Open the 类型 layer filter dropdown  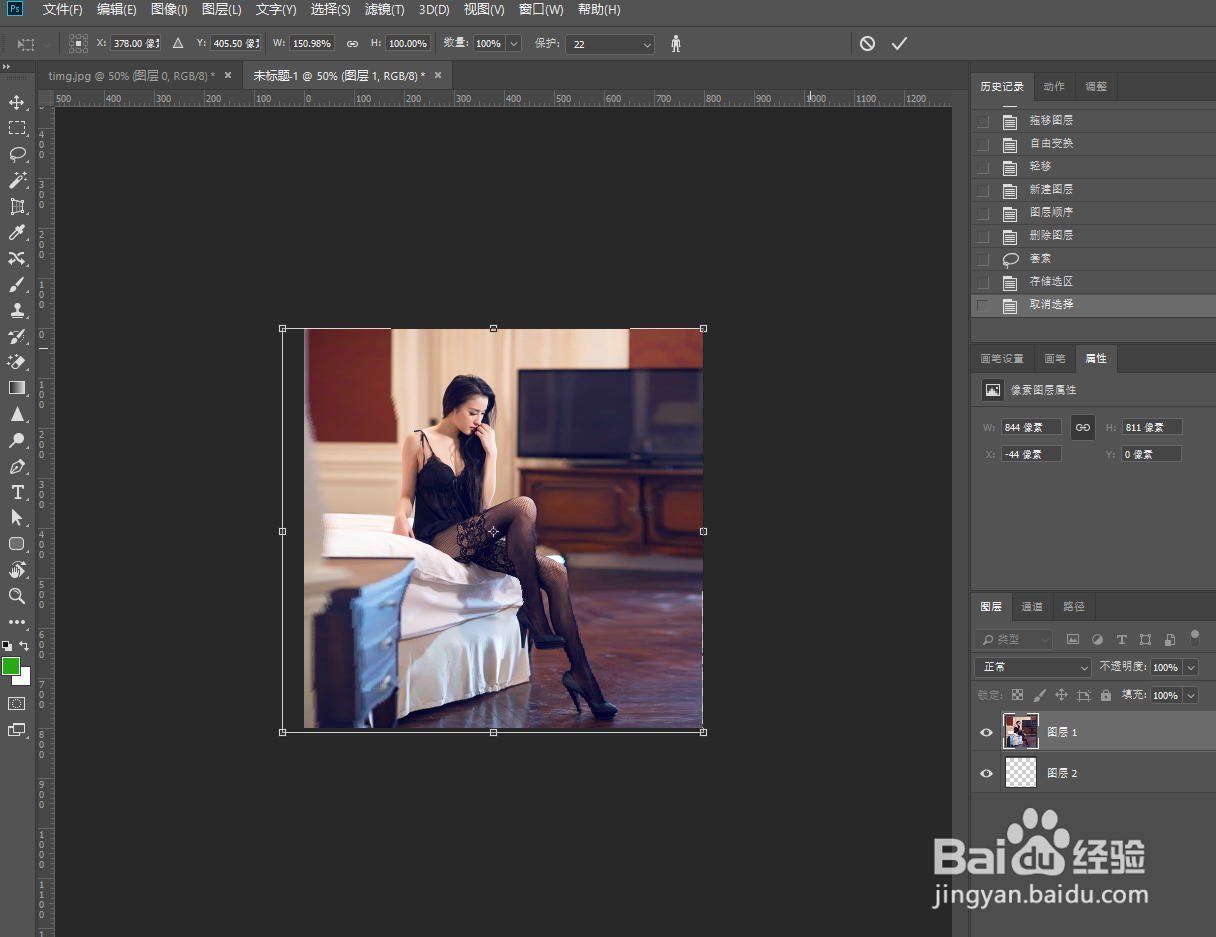1014,639
